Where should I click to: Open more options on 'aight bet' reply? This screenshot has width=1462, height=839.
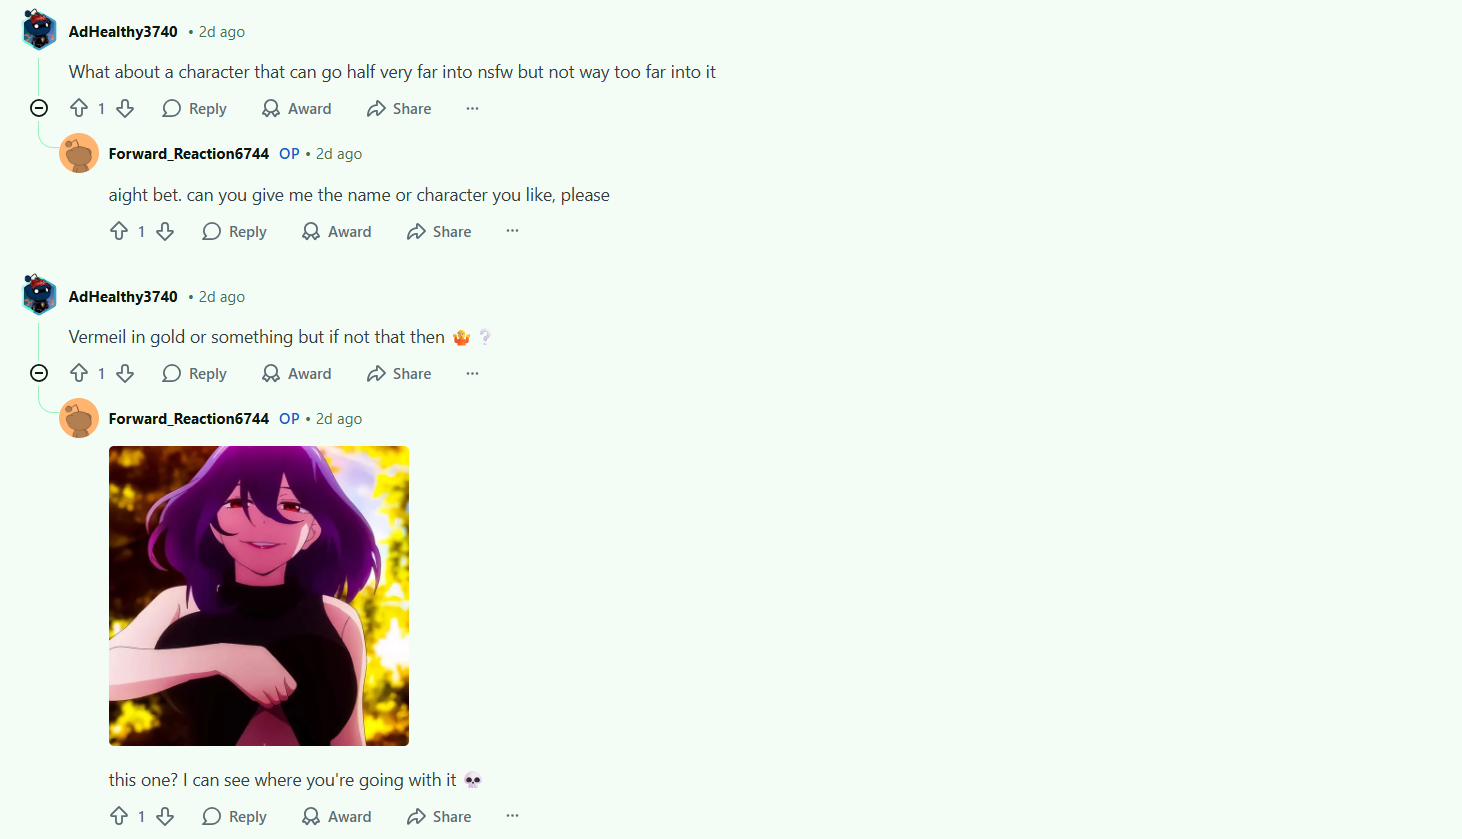tap(512, 231)
